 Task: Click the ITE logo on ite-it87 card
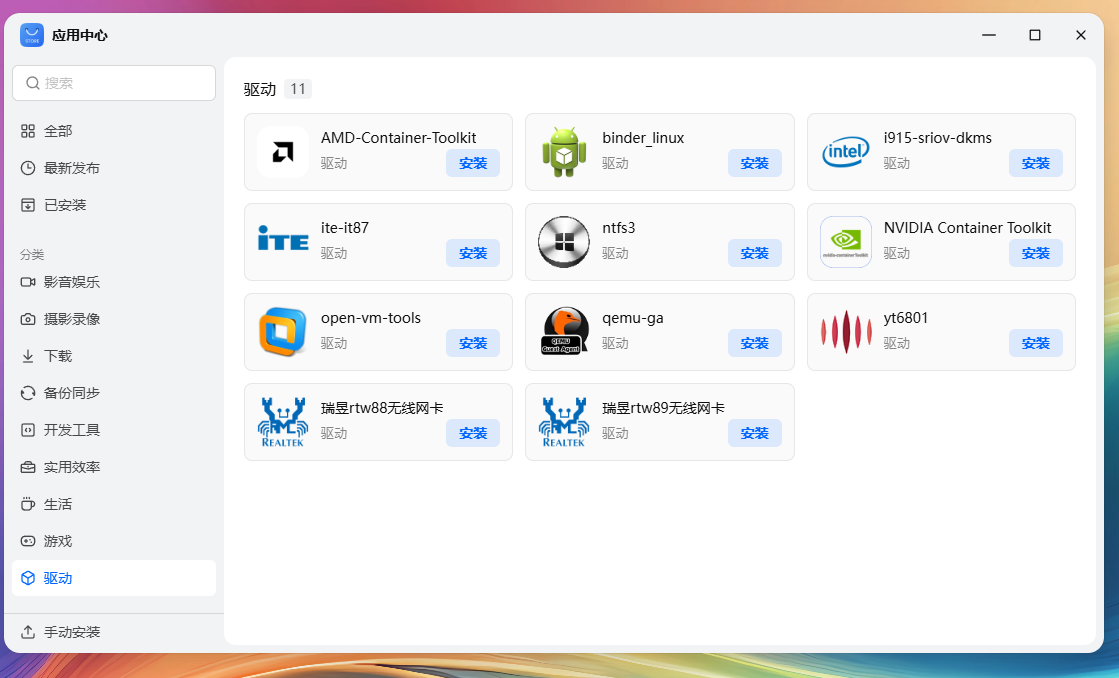point(283,242)
